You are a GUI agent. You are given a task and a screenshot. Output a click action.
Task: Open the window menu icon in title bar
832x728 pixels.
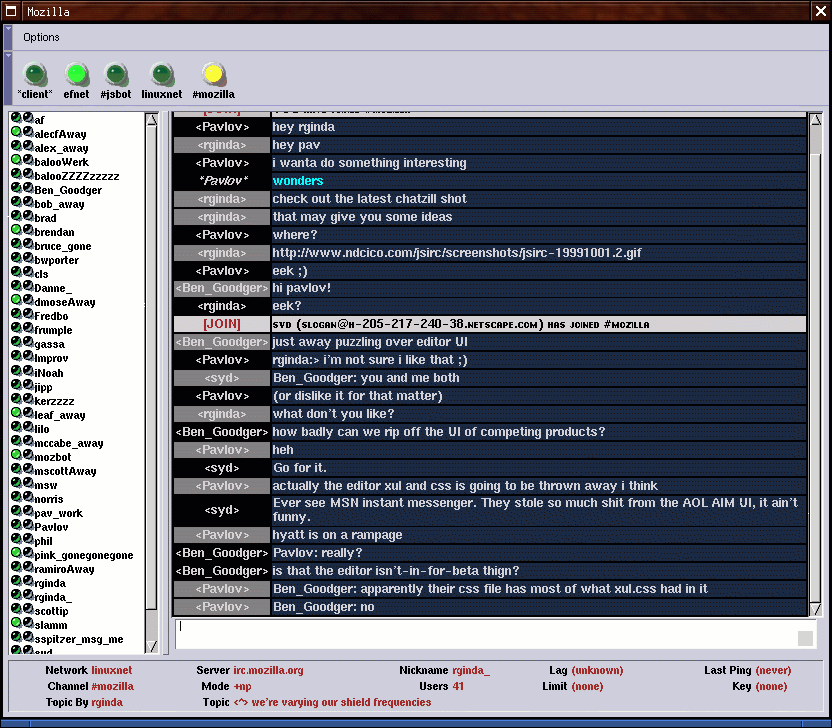tap(11, 11)
